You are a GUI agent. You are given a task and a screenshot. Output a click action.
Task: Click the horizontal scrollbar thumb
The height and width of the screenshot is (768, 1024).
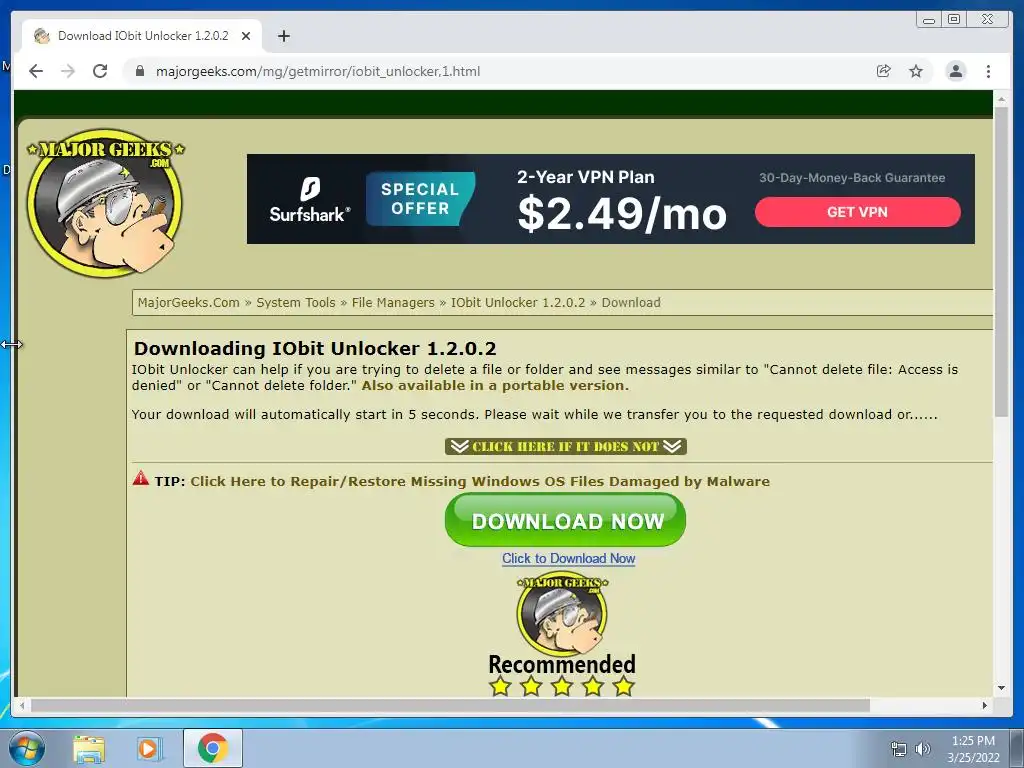[x=451, y=705]
